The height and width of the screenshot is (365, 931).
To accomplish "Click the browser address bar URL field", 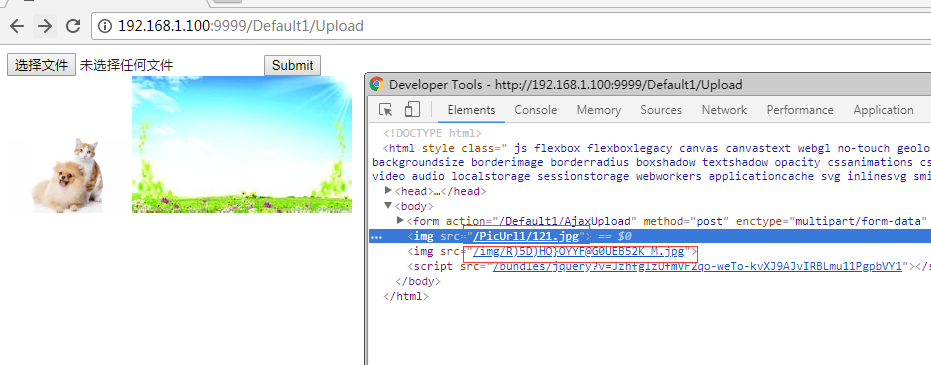I will tap(511, 26).
